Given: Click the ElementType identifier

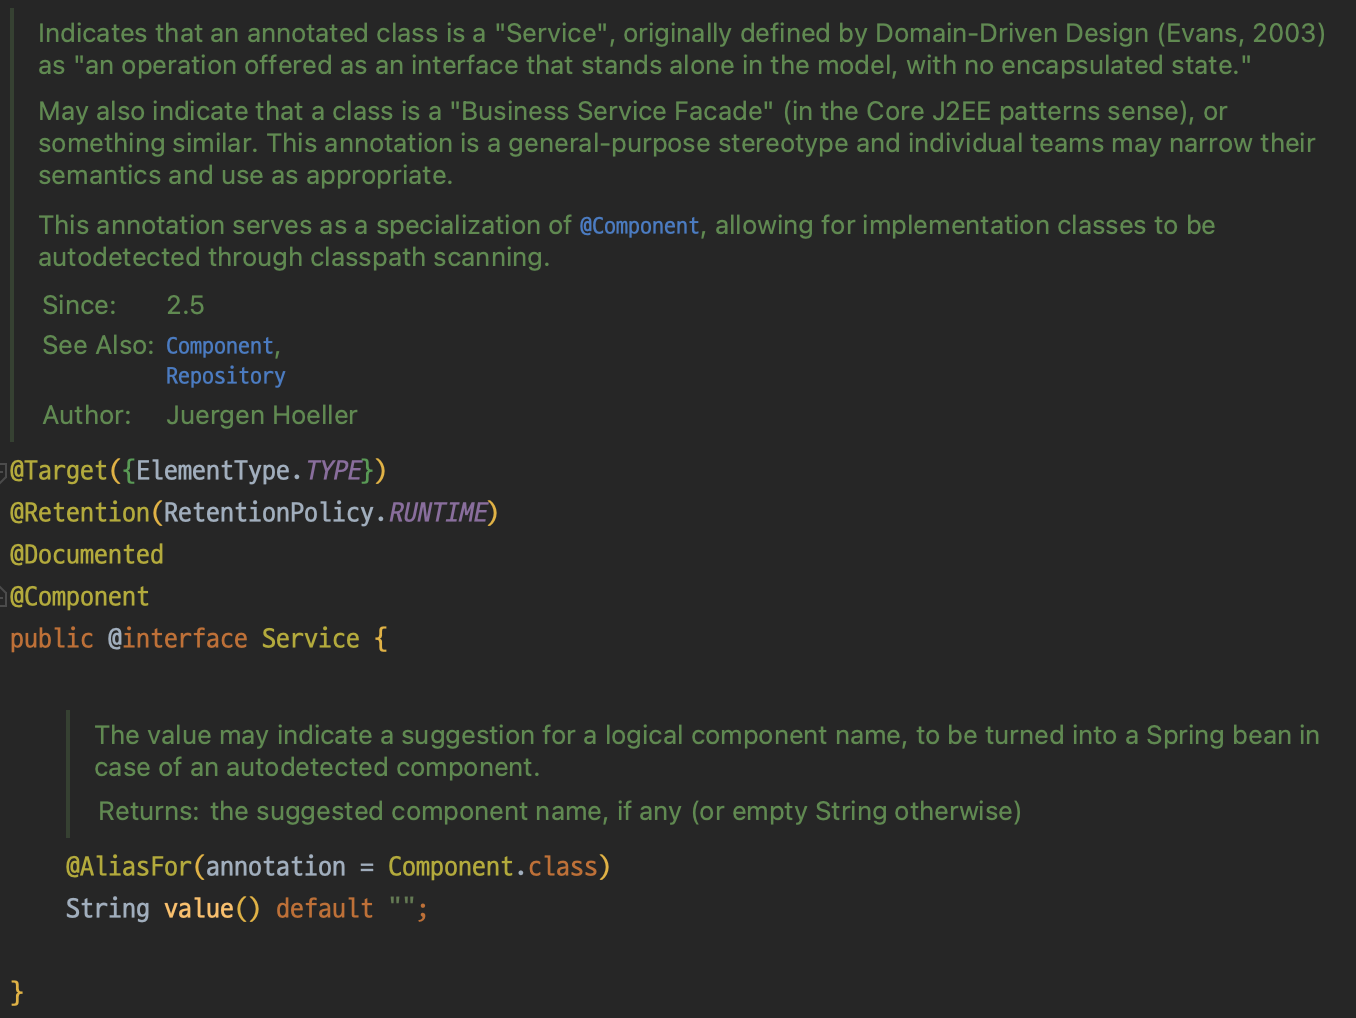Looking at the screenshot, I should 213,471.
